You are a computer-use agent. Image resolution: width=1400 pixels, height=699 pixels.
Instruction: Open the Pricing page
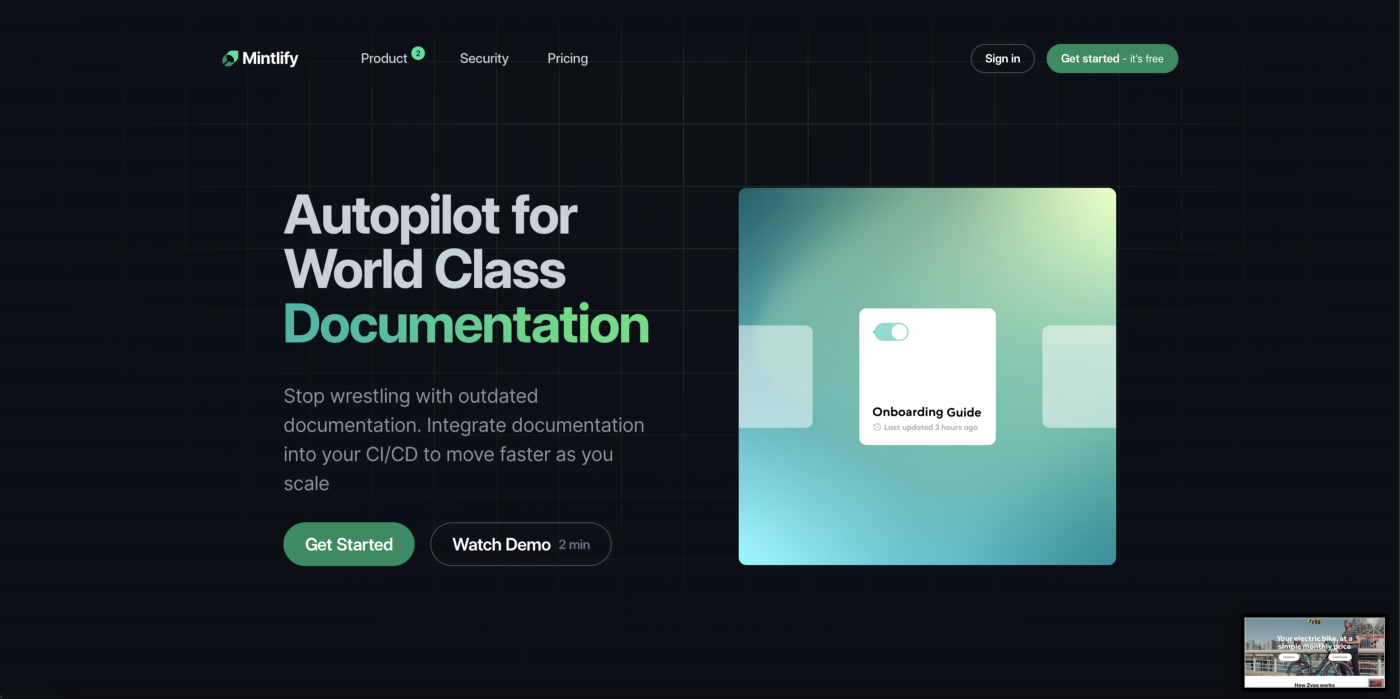point(567,59)
